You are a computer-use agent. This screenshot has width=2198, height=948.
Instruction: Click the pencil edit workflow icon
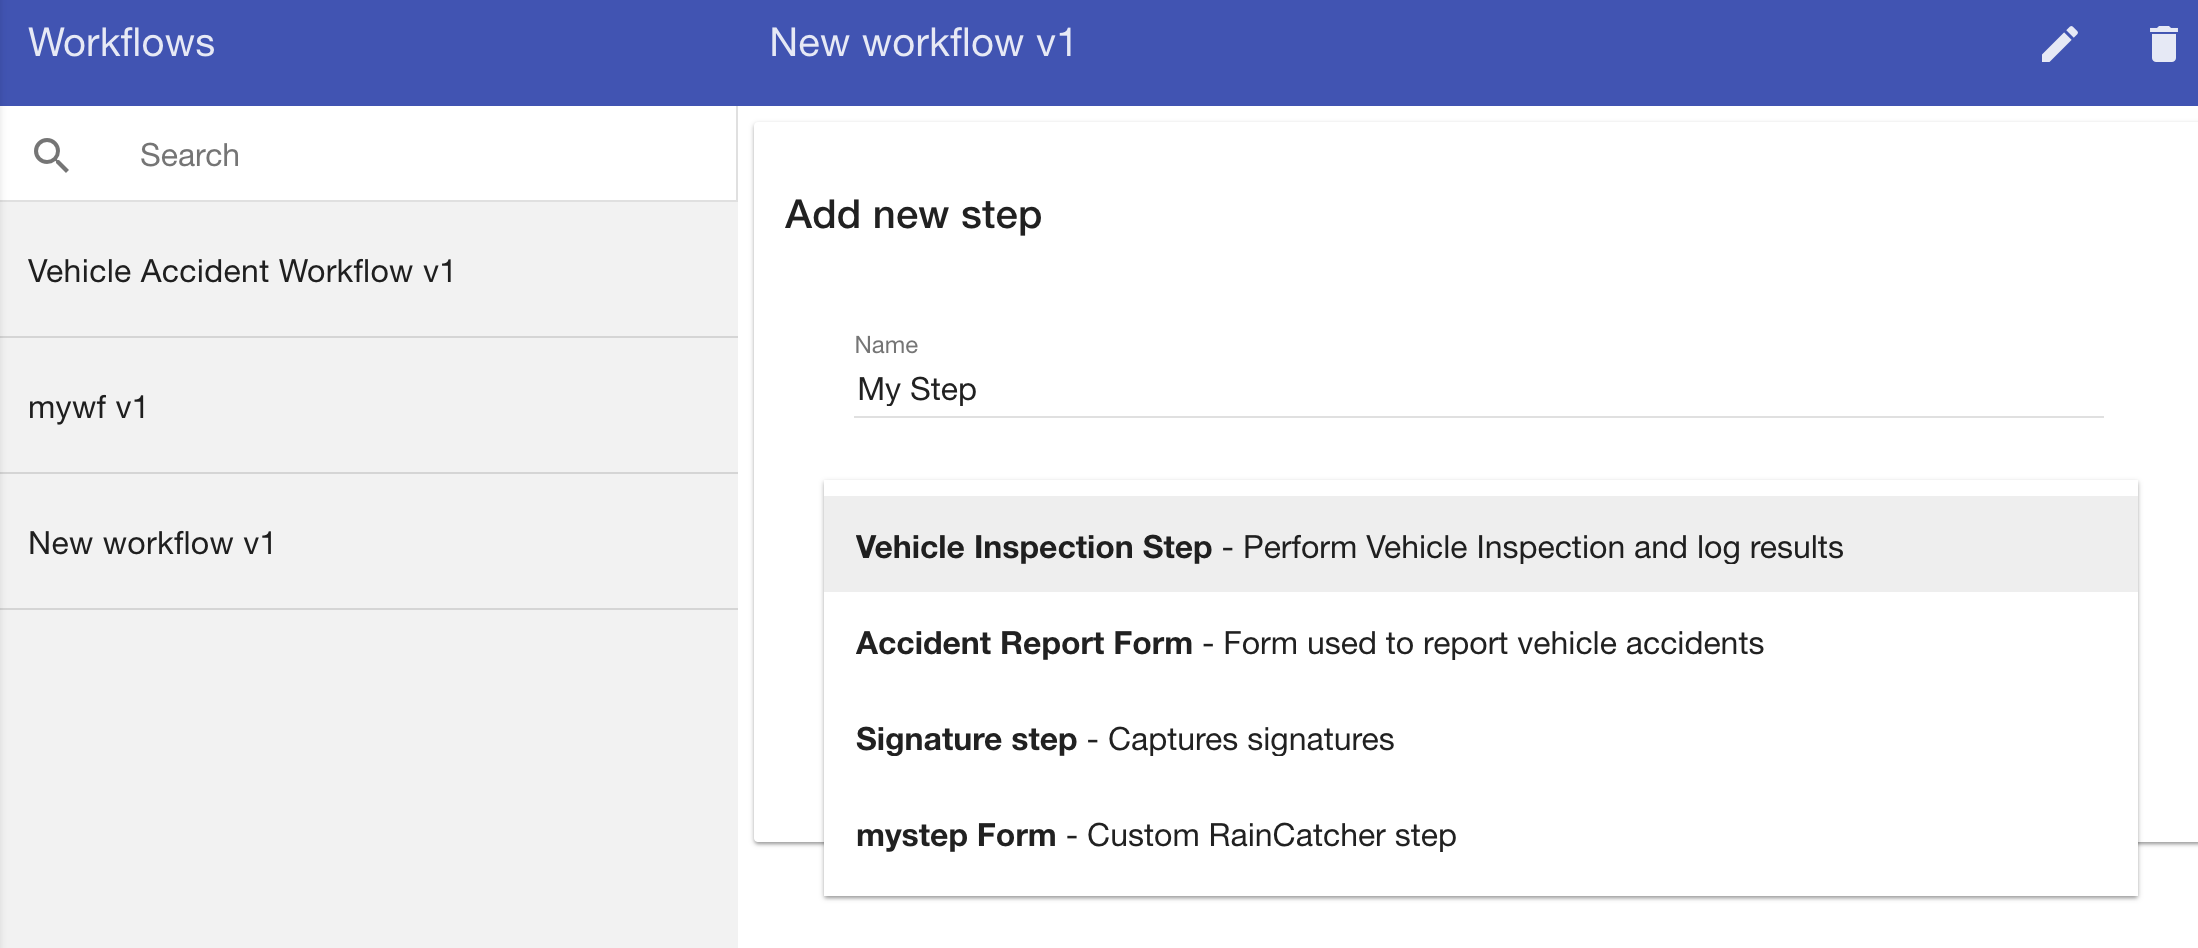click(x=2060, y=44)
